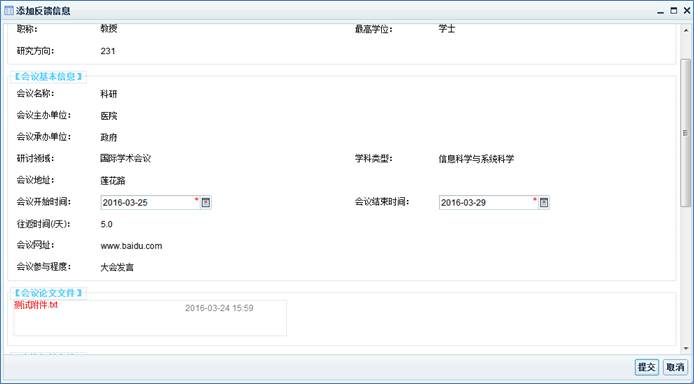
Task: Click the 取消 cancel button
Action: (x=675, y=367)
